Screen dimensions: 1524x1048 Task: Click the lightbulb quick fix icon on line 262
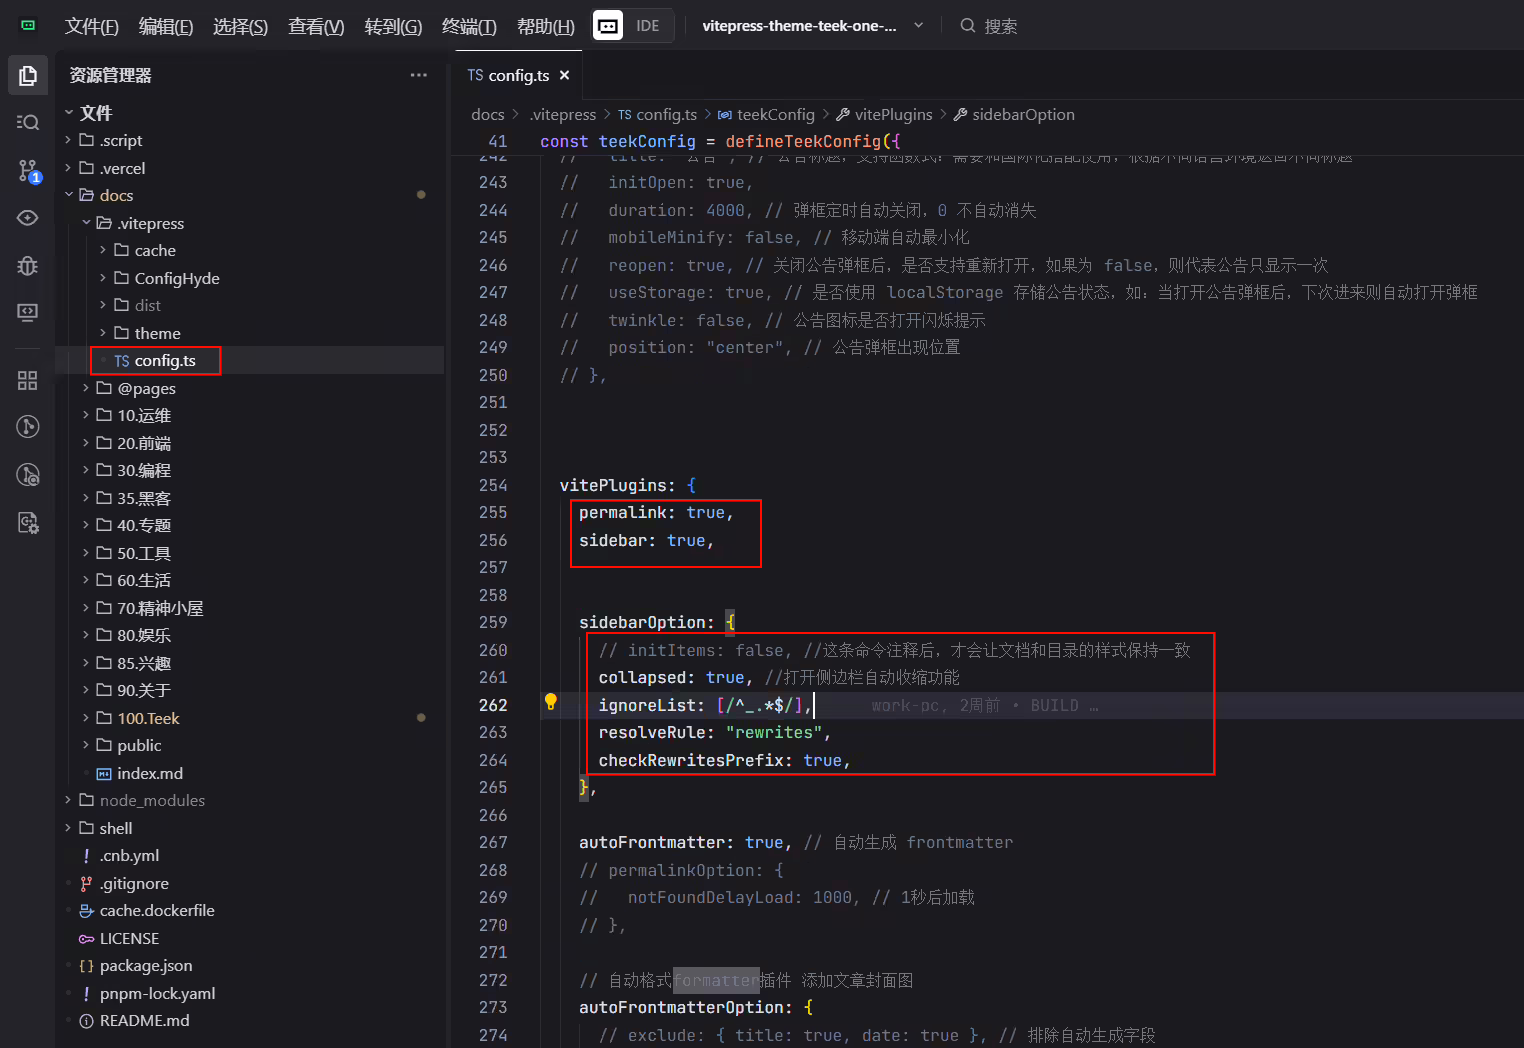tap(550, 702)
